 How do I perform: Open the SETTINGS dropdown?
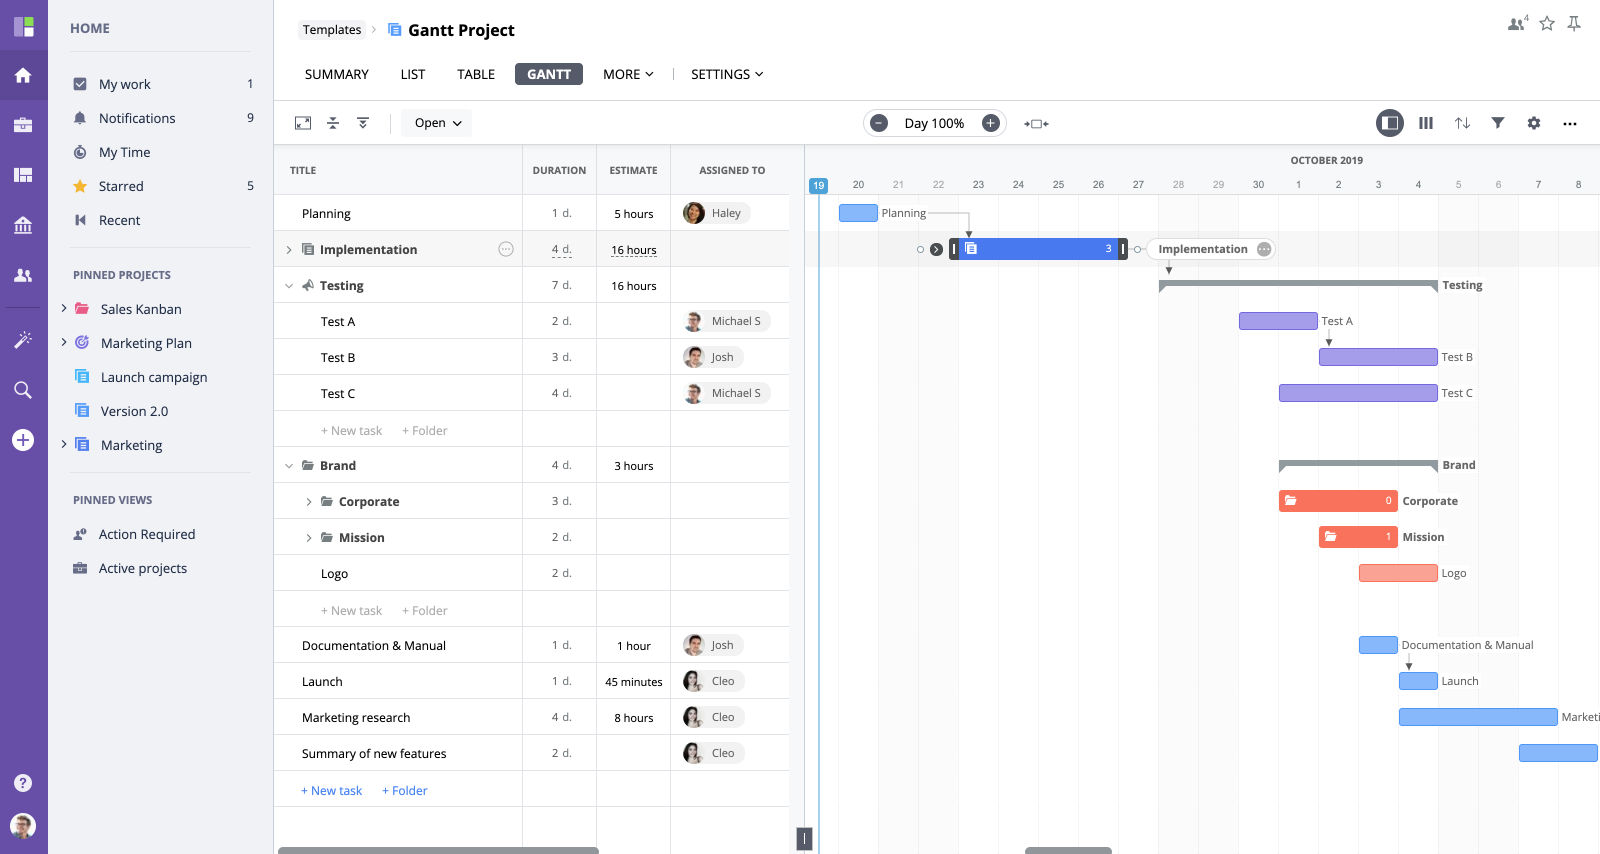tap(727, 74)
